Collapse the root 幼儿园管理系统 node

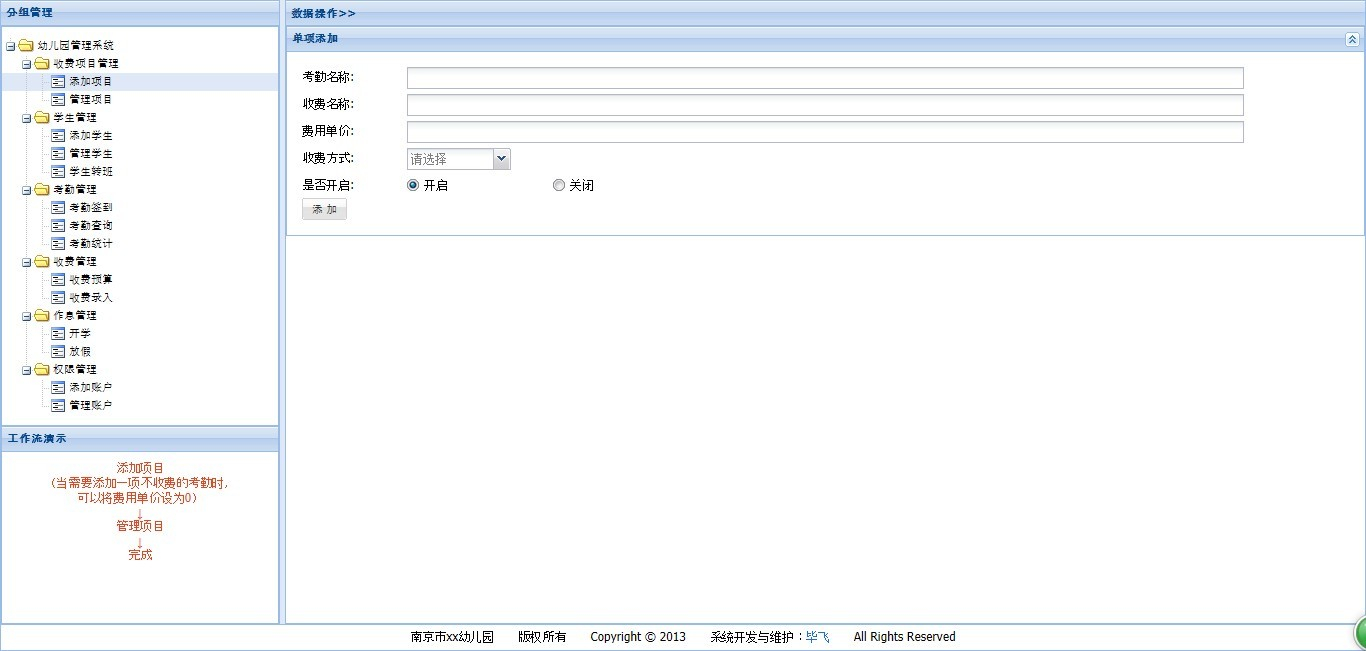[x=11, y=45]
